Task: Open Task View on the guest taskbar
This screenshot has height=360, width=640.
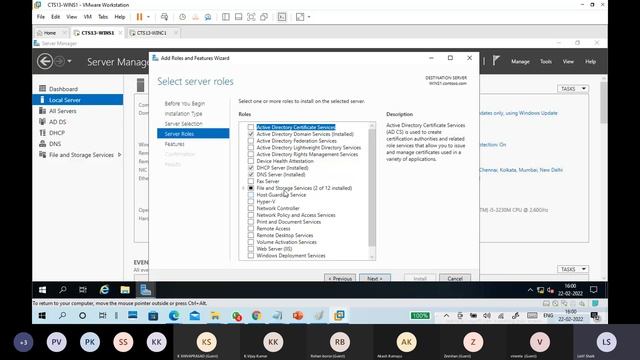Action: 83,290
